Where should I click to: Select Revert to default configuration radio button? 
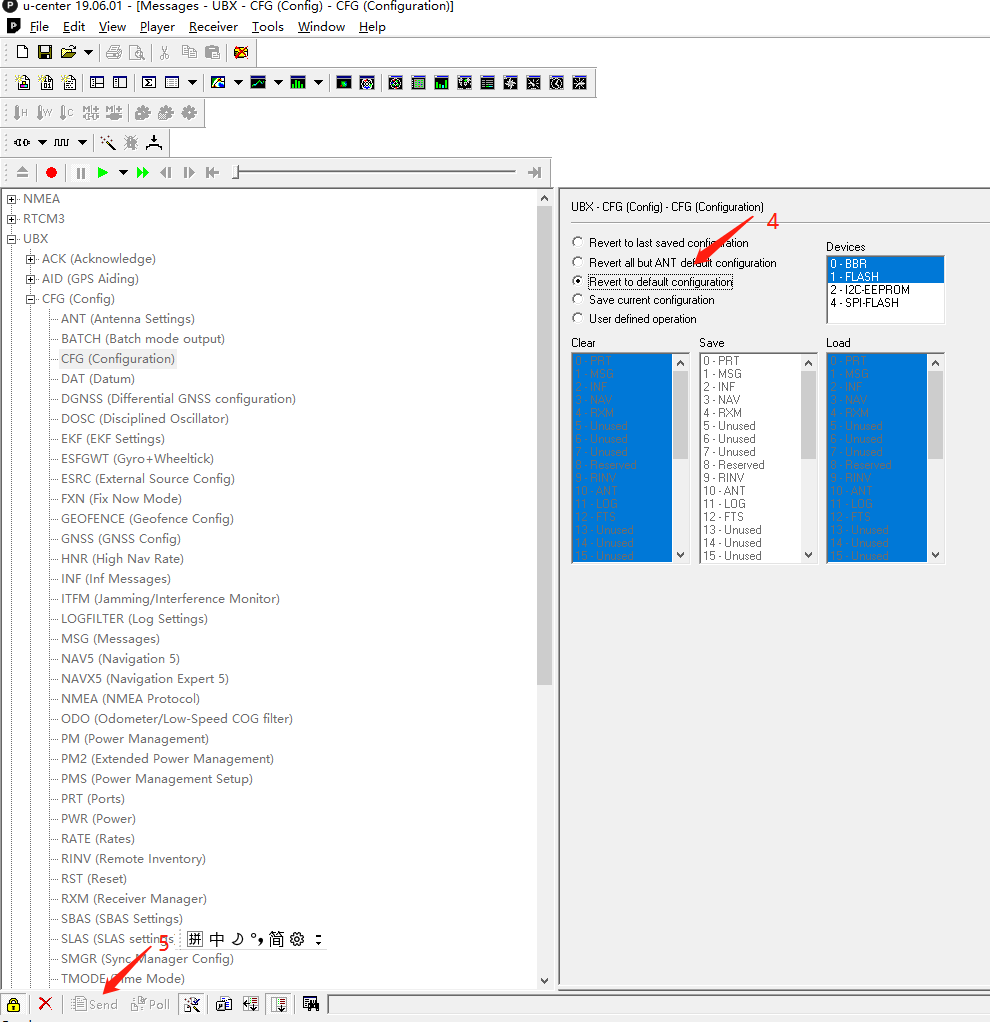(577, 281)
